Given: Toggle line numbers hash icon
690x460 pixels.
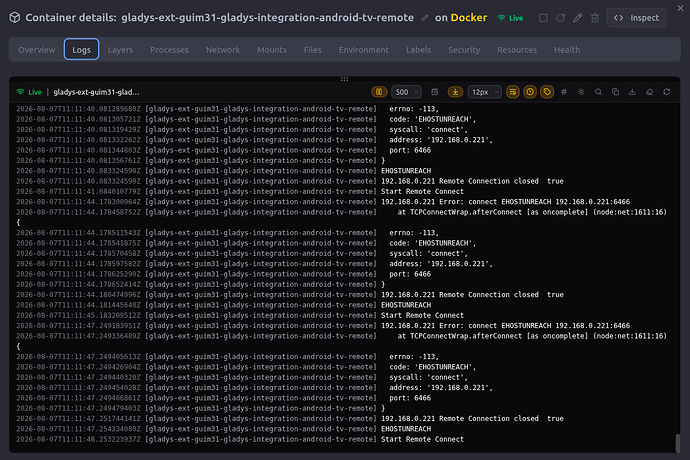Looking at the screenshot, I should [564, 92].
